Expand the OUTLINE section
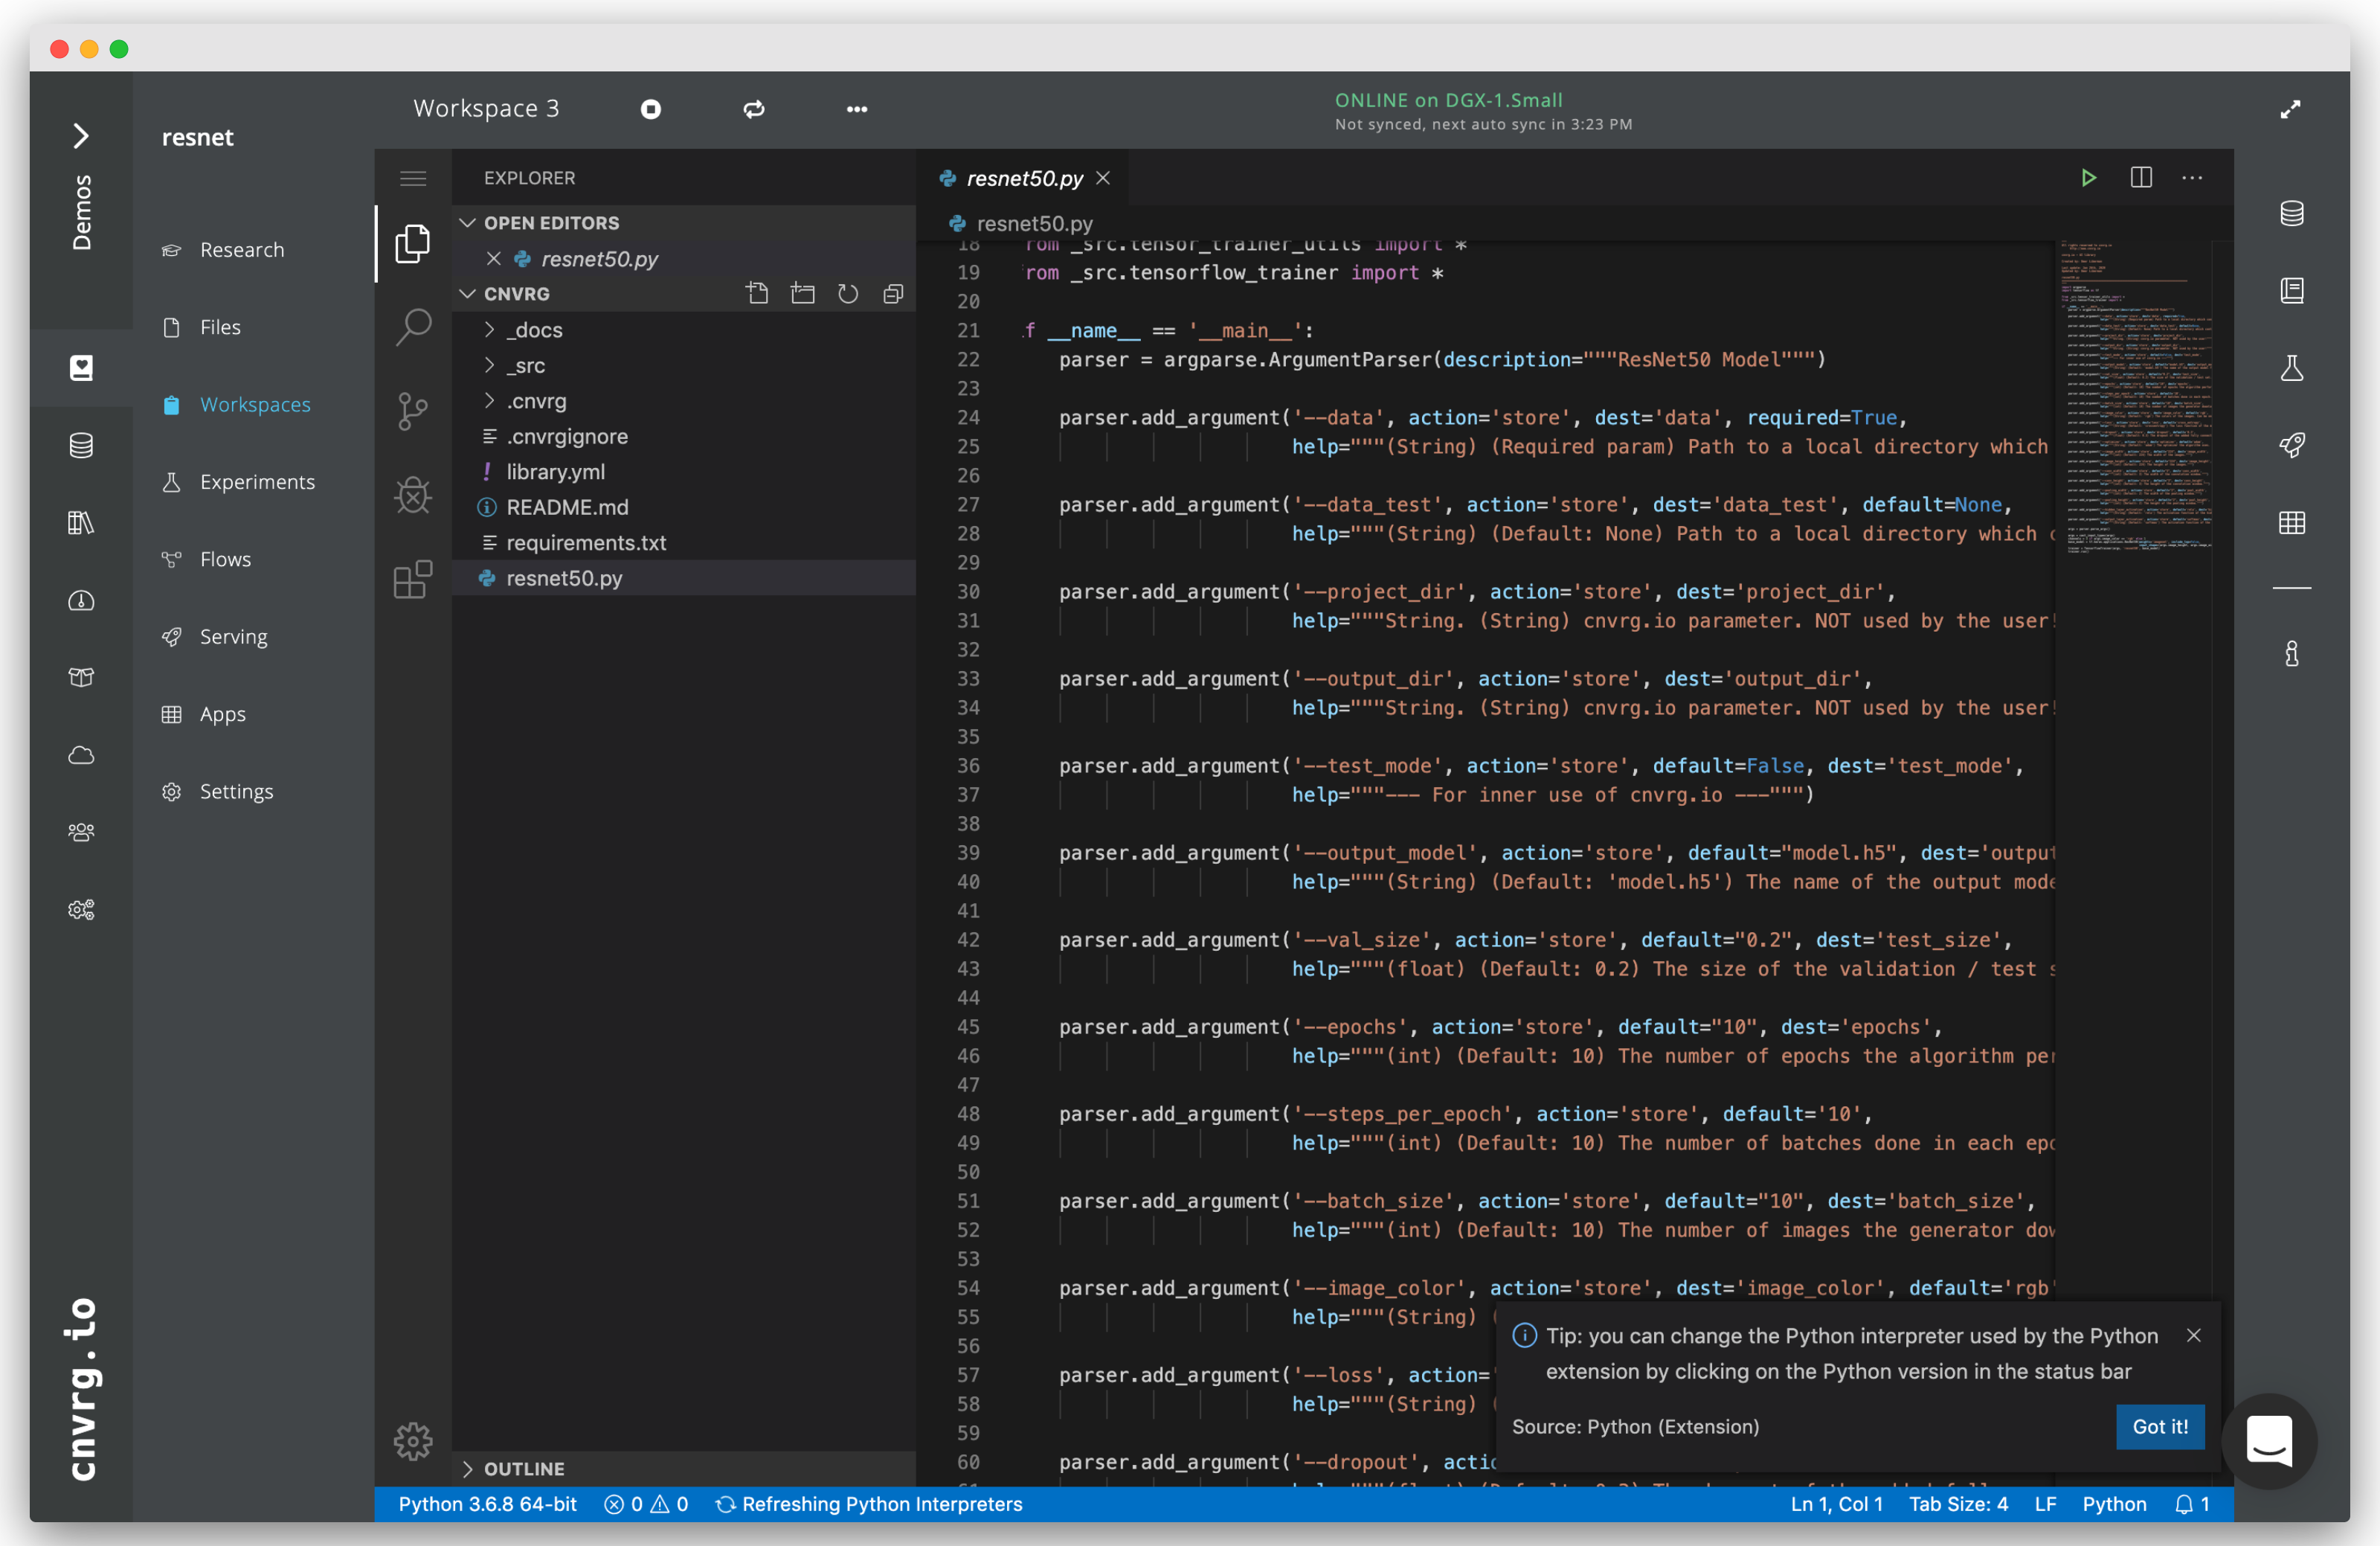The width and height of the screenshot is (2380, 1546). pos(524,1468)
